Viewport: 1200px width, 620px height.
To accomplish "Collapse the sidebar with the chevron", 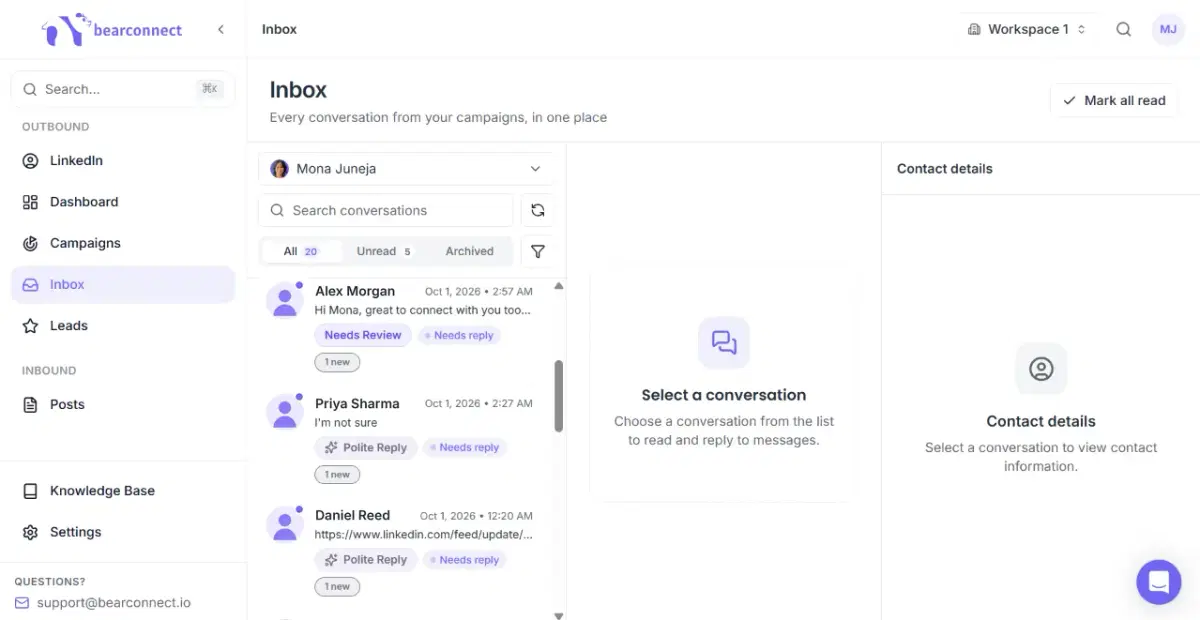I will point(221,30).
